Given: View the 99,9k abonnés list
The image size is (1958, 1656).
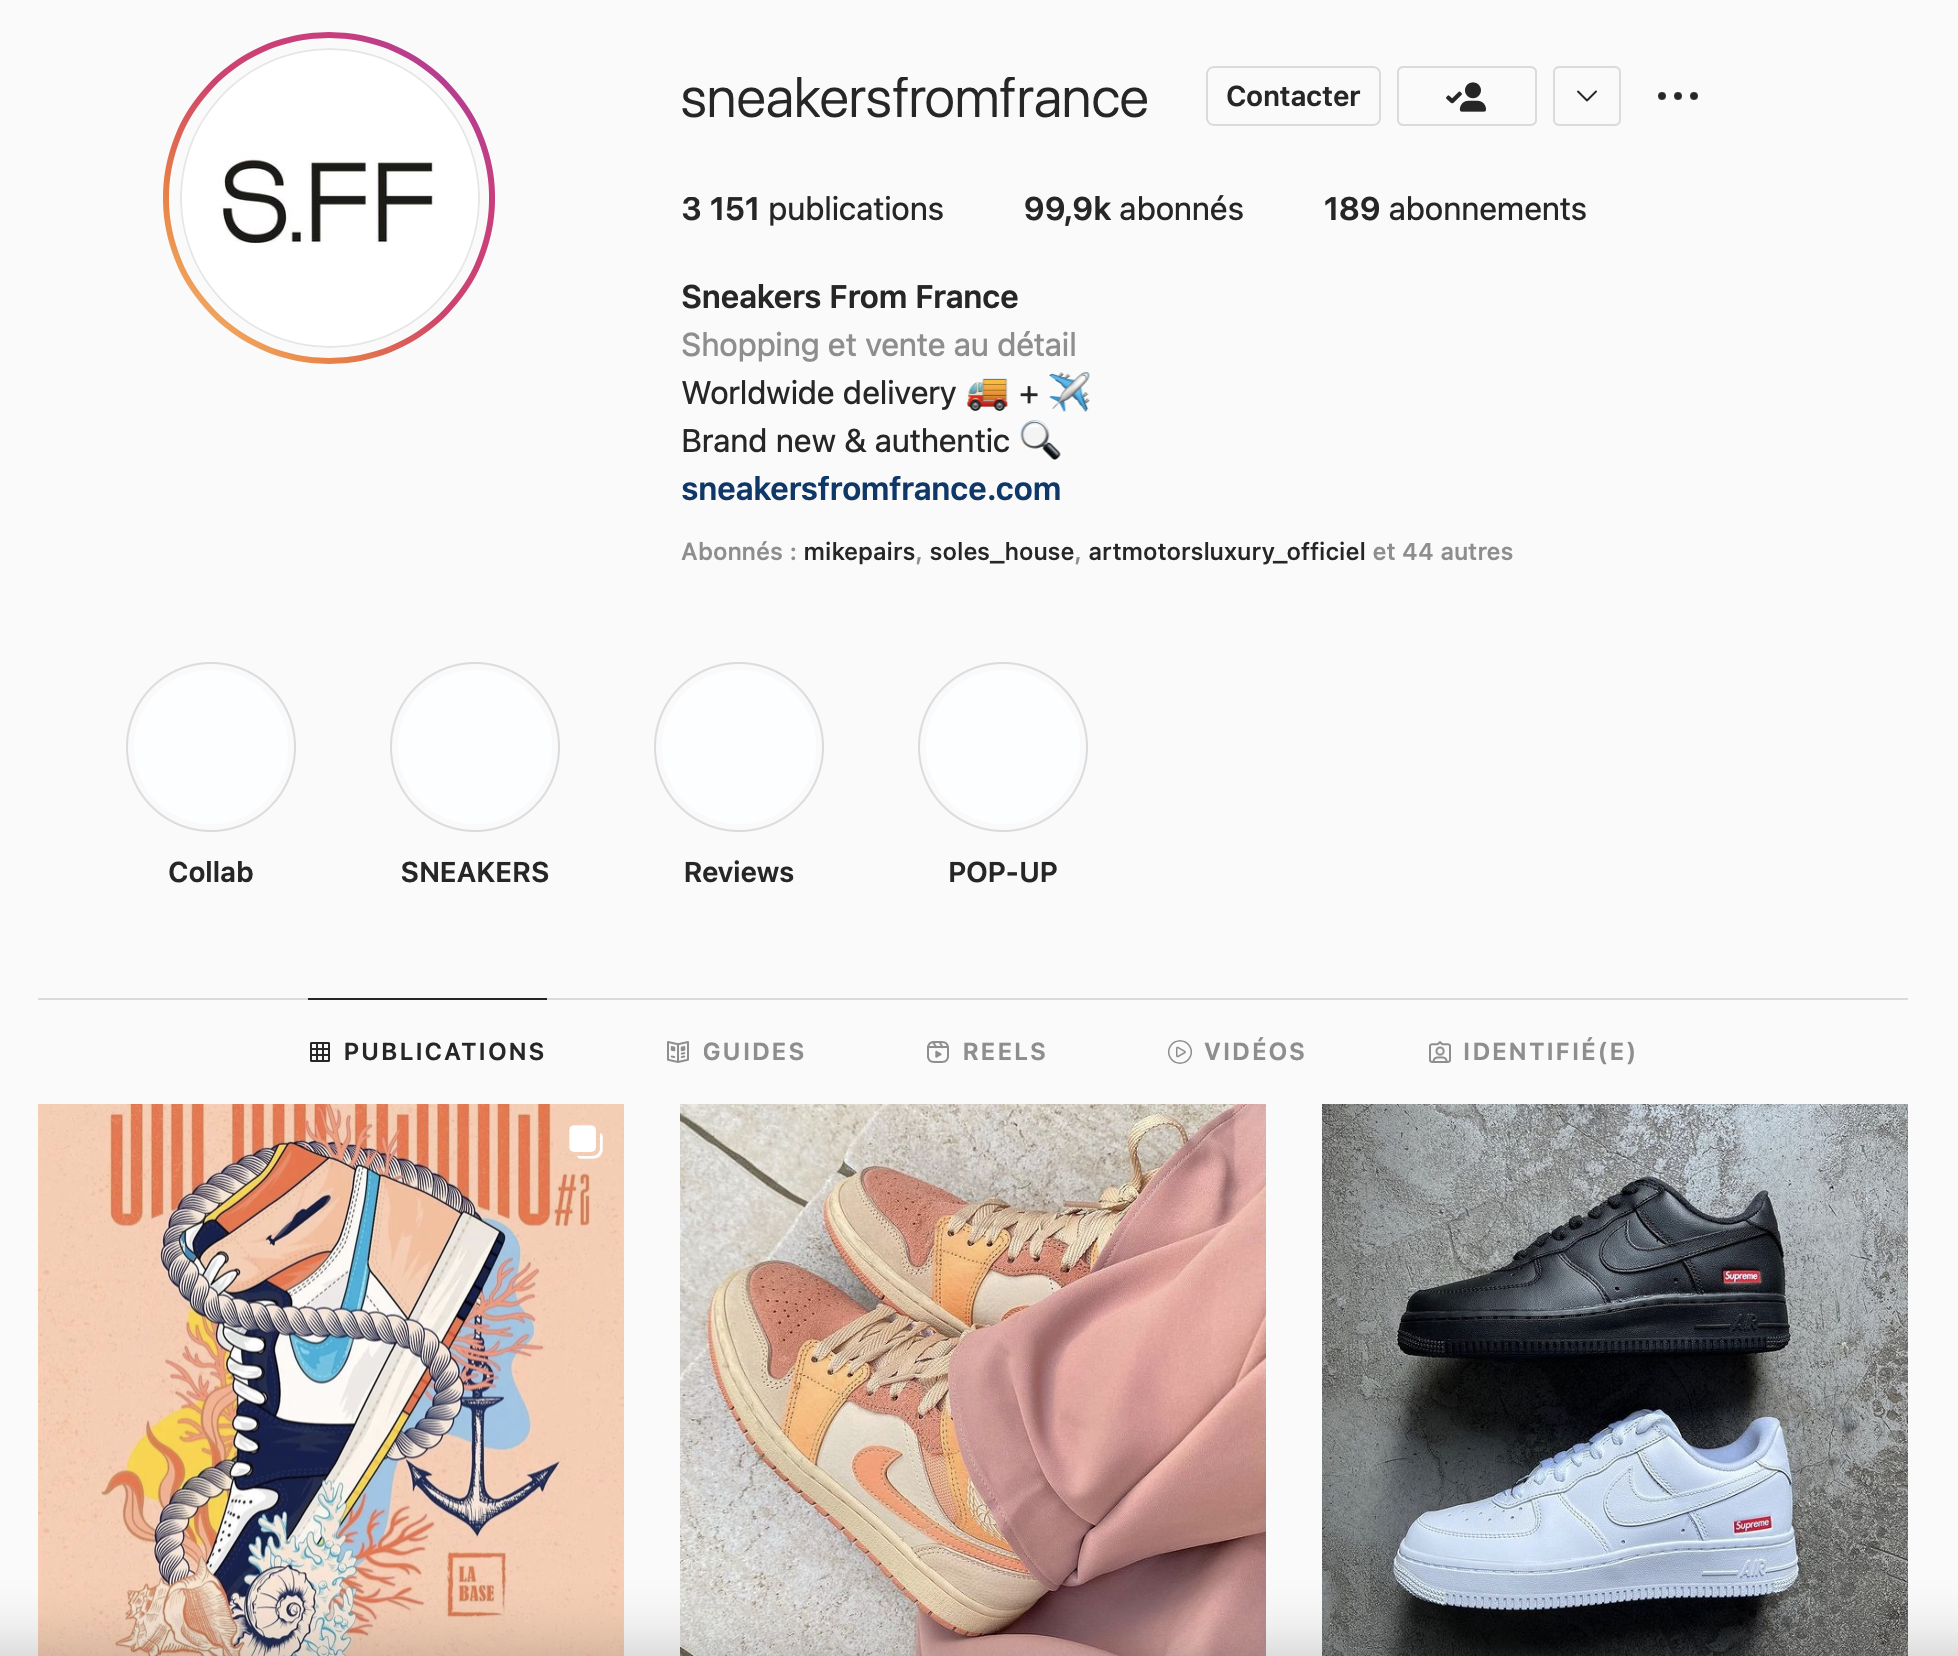Looking at the screenshot, I should pos(1133,209).
